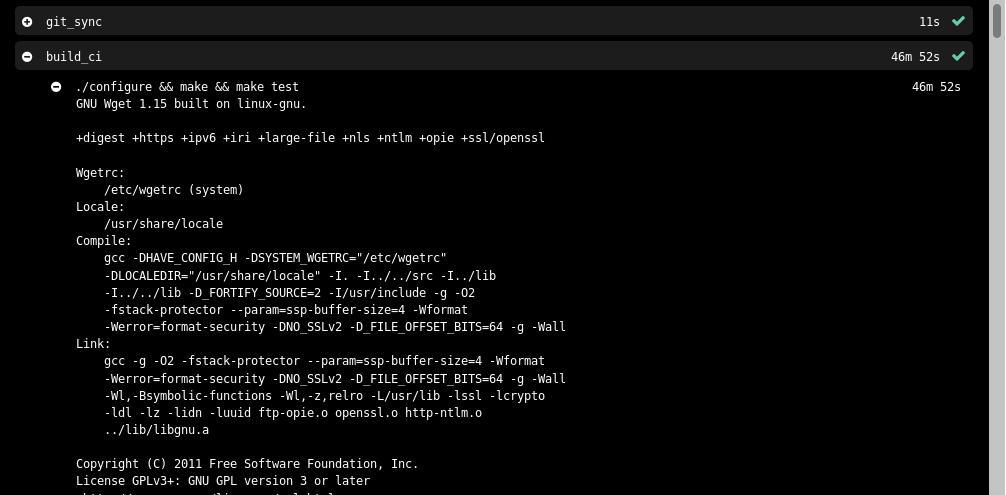1006x495 pixels.
Task: Click the green success checkmark for build_ci
Action: point(959,56)
